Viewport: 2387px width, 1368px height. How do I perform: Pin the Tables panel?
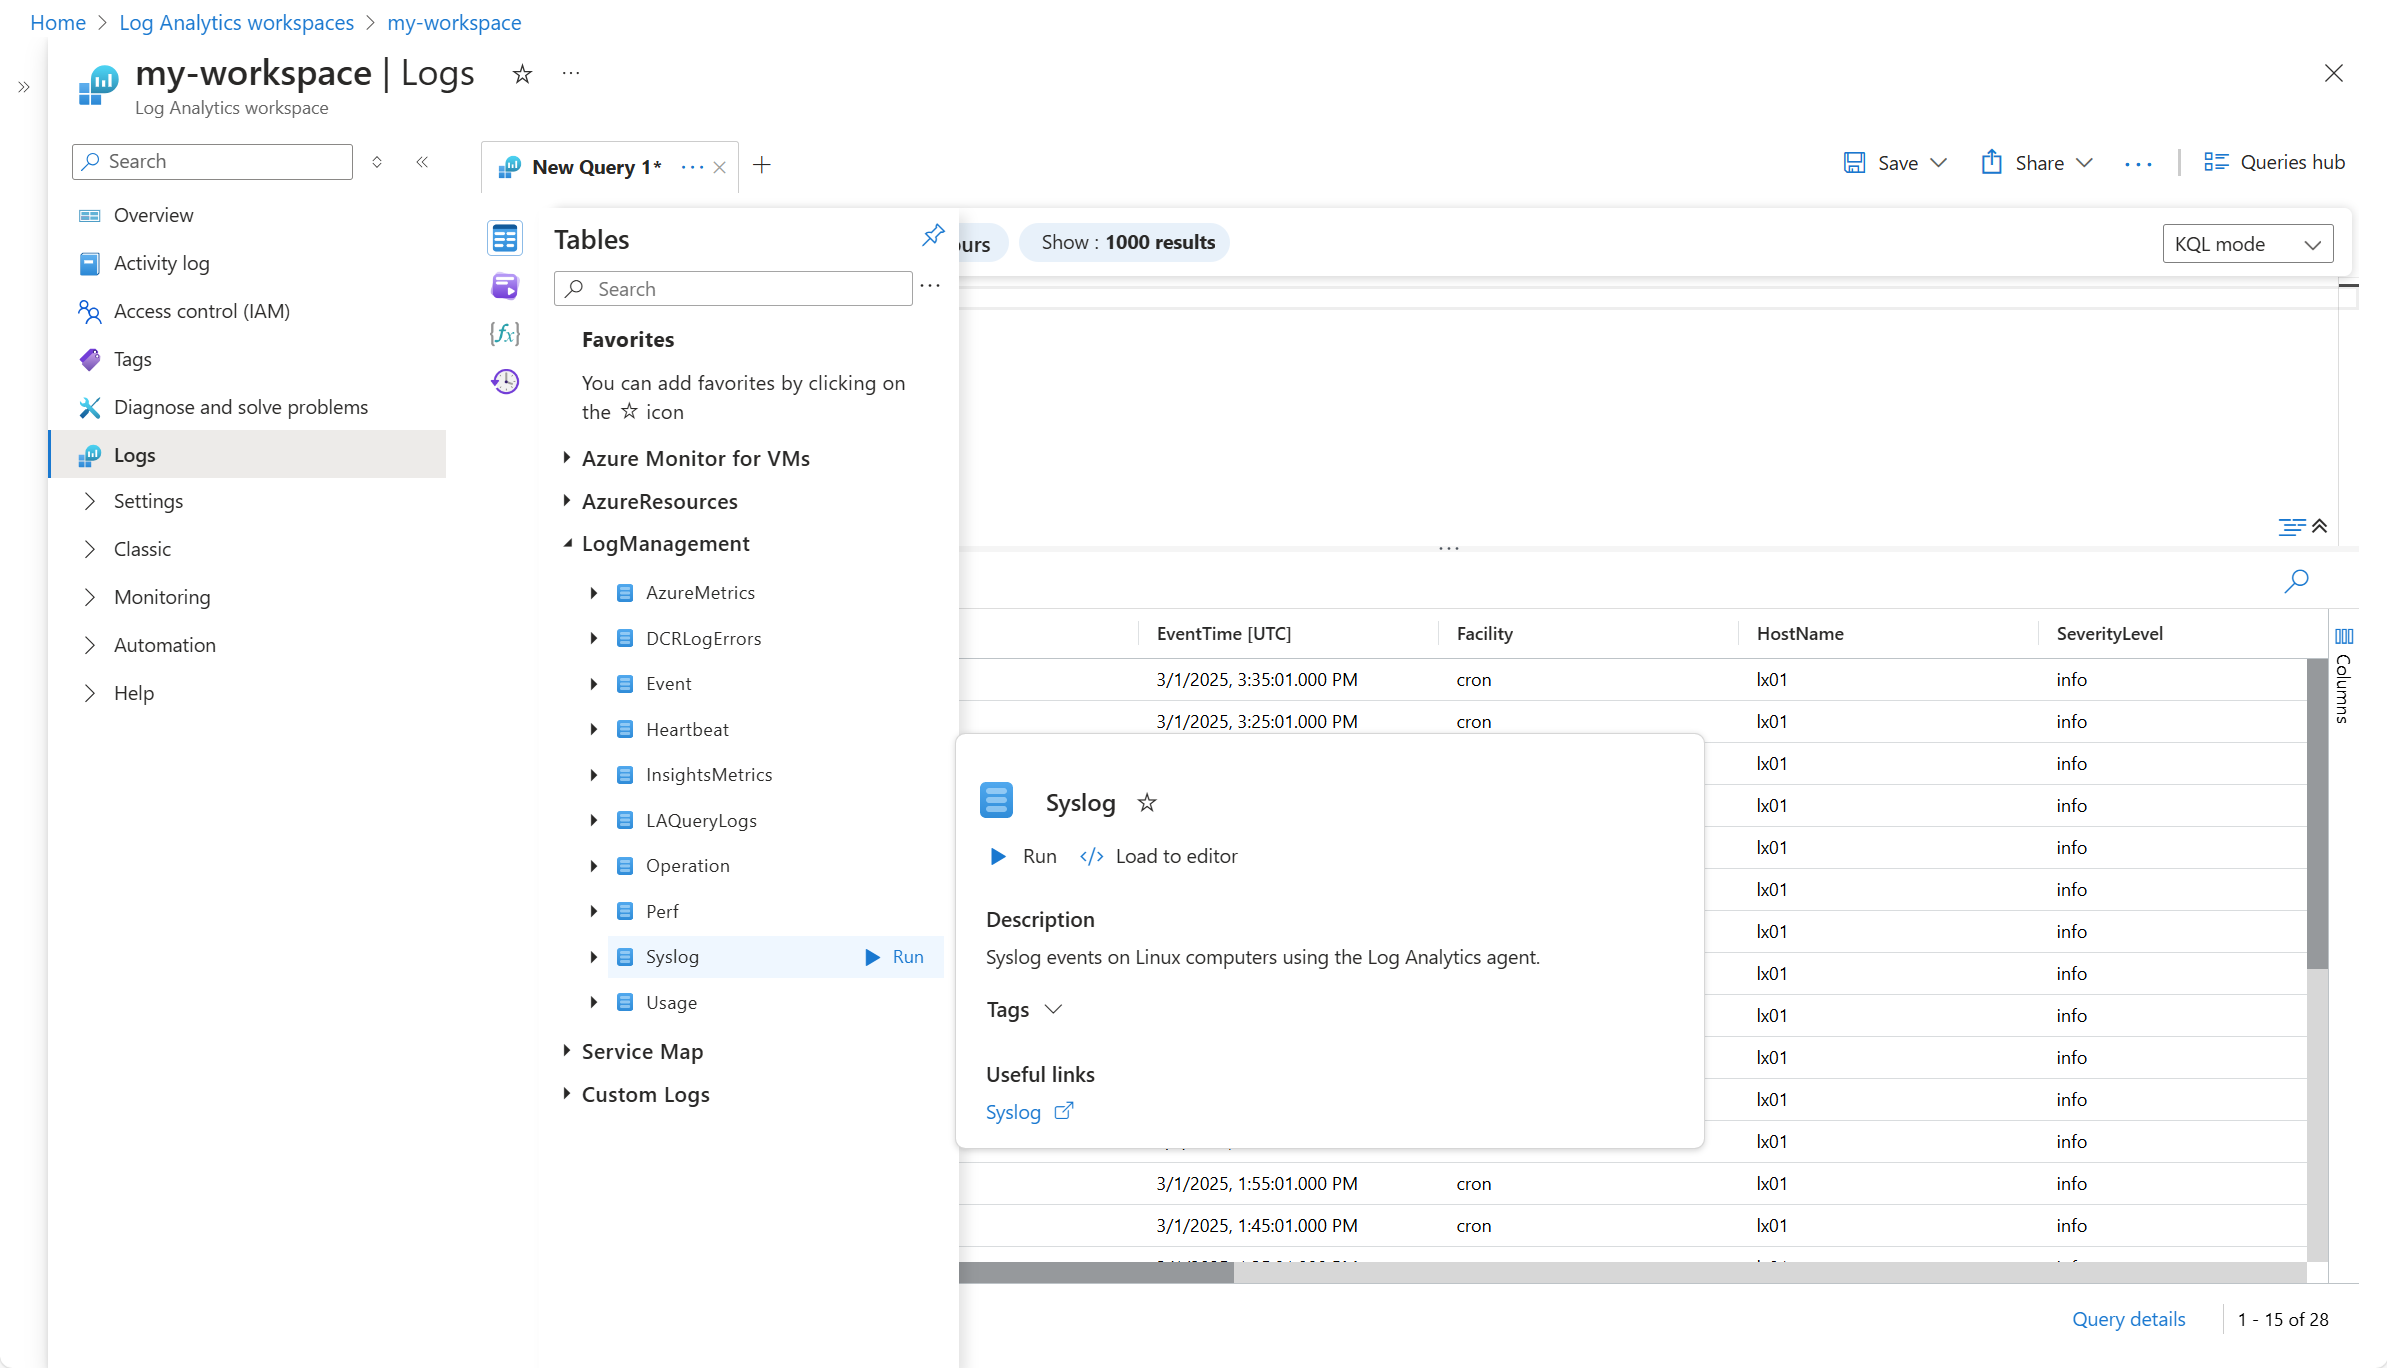[x=932, y=235]
